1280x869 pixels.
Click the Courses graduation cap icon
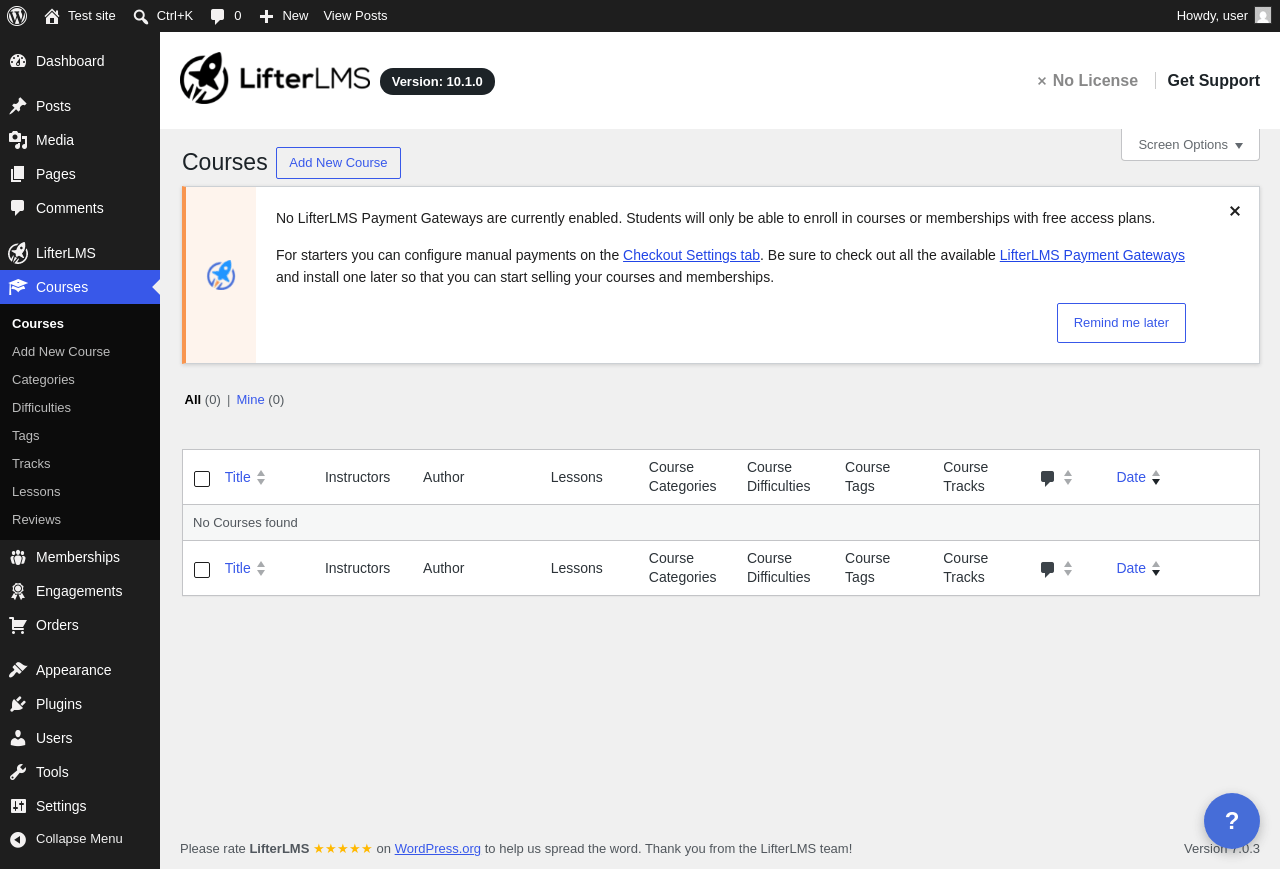[x=18, y=287]
